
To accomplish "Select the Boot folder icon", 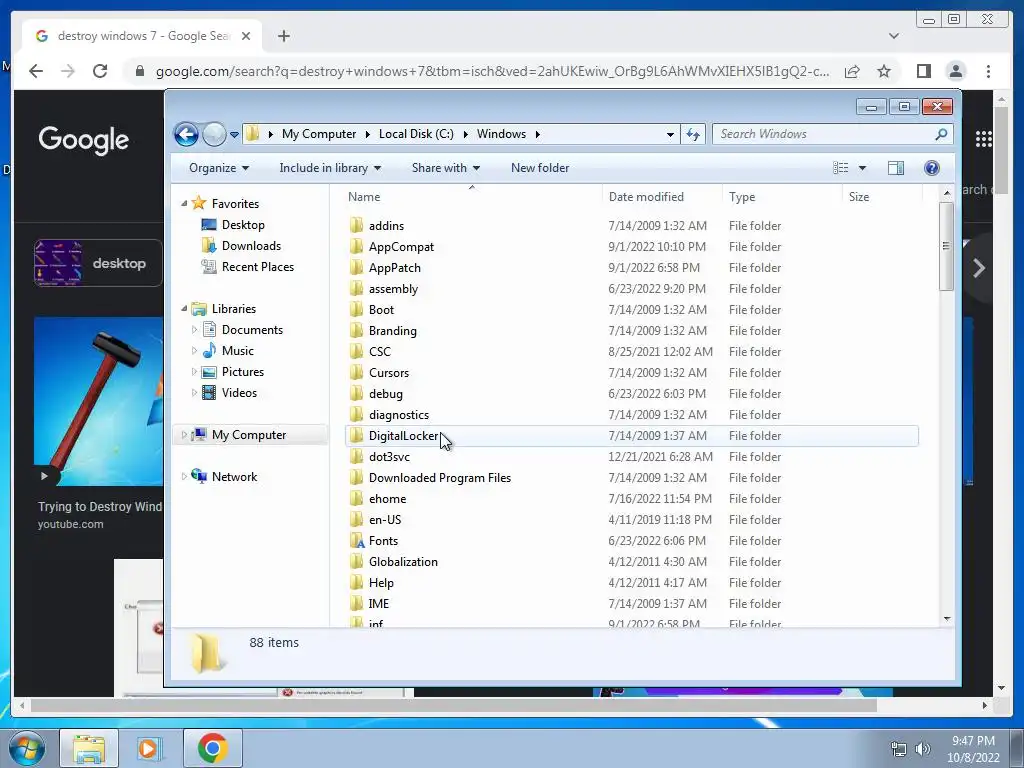I will tap(356, 310).
